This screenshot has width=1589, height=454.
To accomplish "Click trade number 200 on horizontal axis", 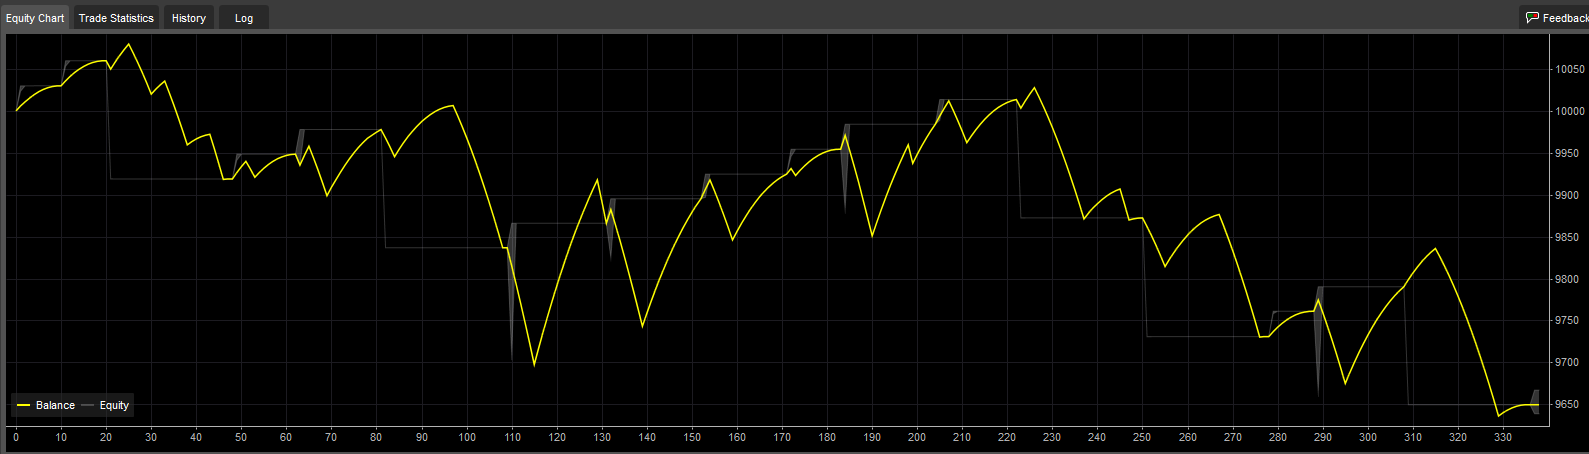I will [917, 437].
